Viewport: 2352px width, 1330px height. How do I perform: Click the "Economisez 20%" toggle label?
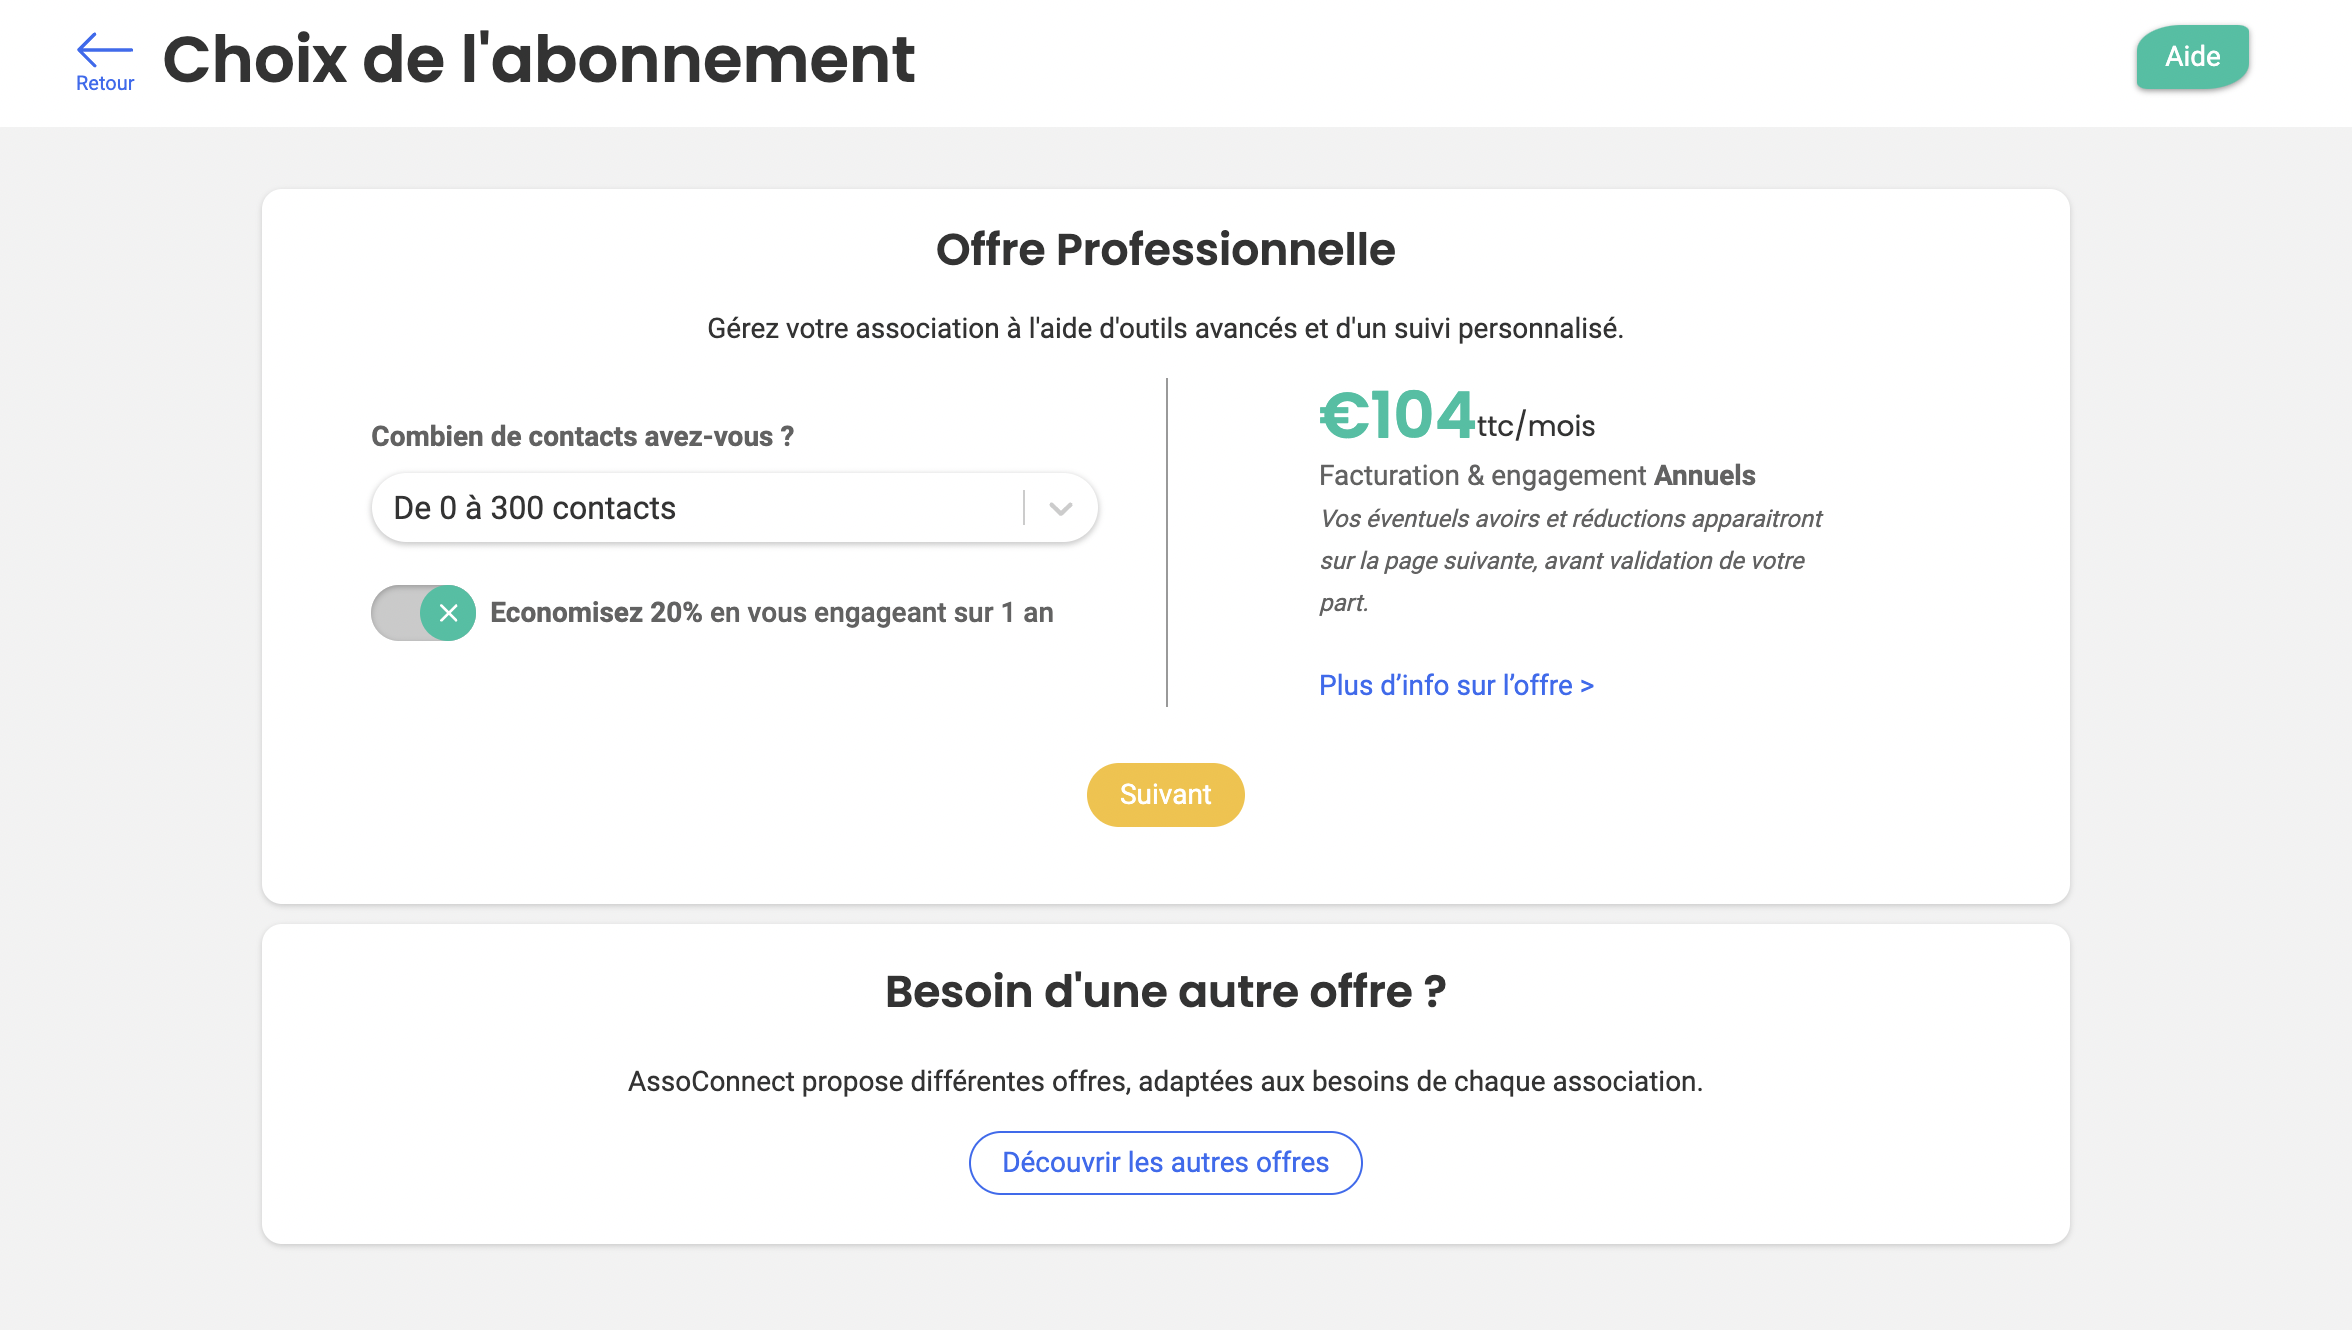pyautogui.click(x=771, y=613)
